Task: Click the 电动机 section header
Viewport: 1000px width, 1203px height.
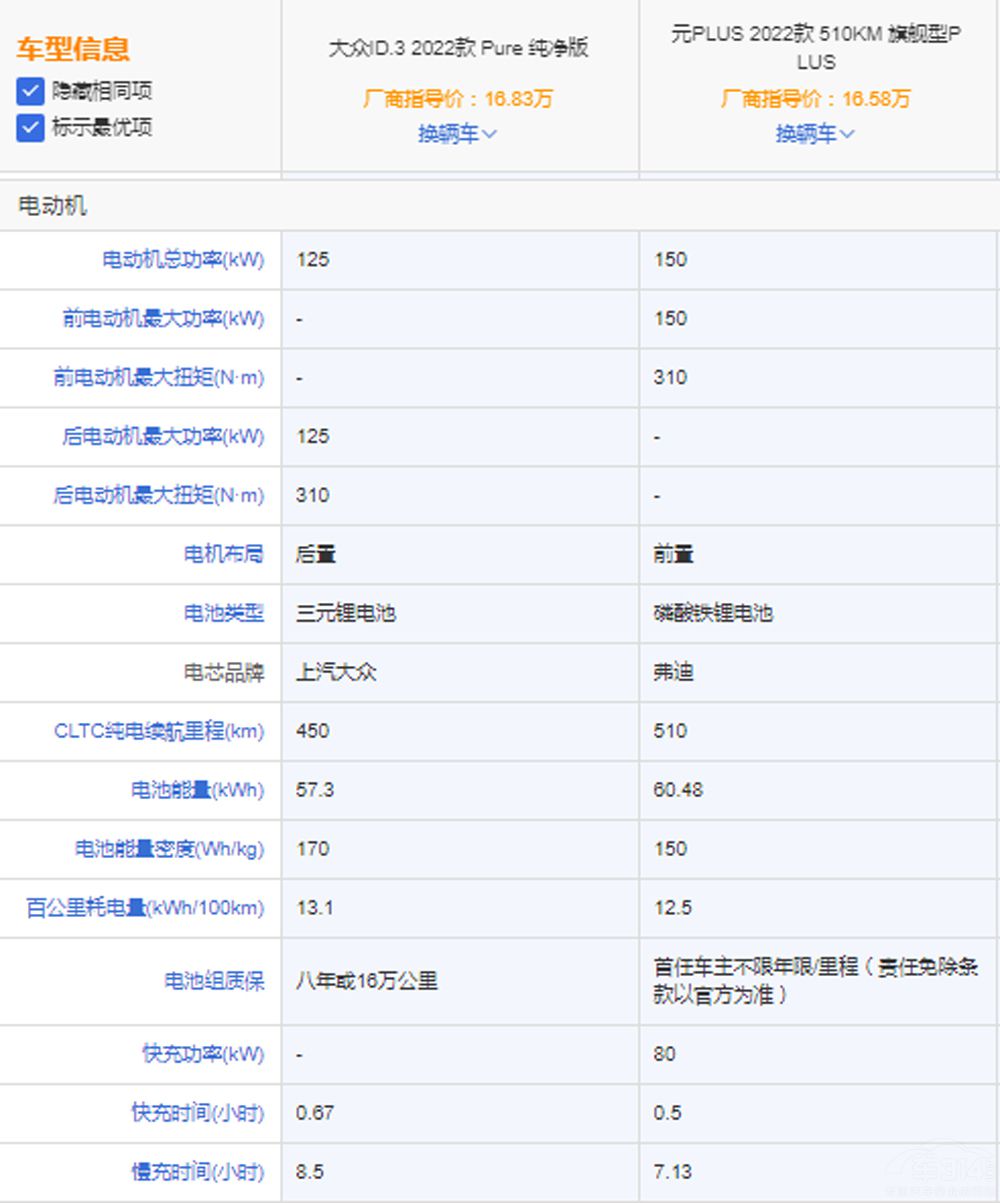Action: tap(52, 206)
